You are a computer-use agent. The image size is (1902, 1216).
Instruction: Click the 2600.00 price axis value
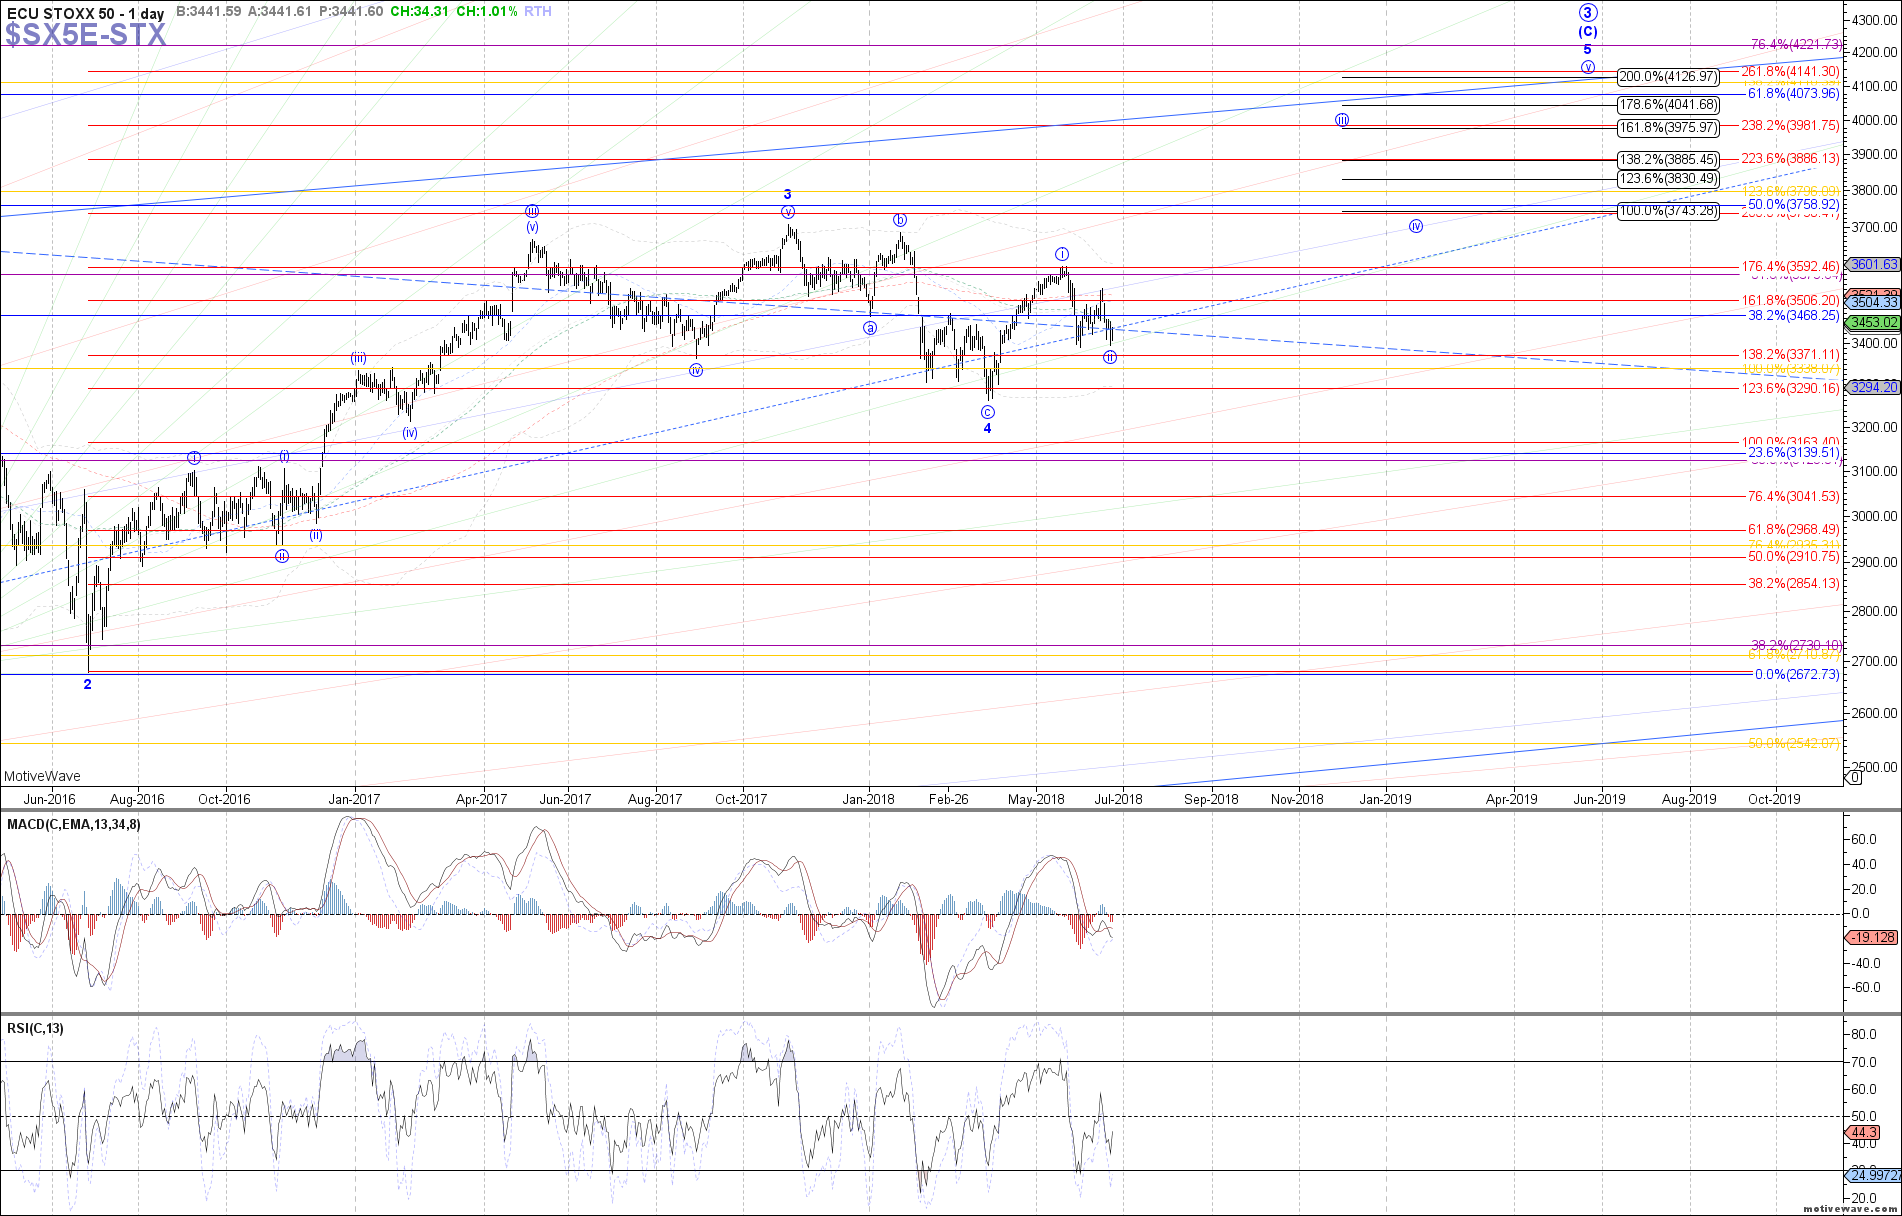[1875, 713]
